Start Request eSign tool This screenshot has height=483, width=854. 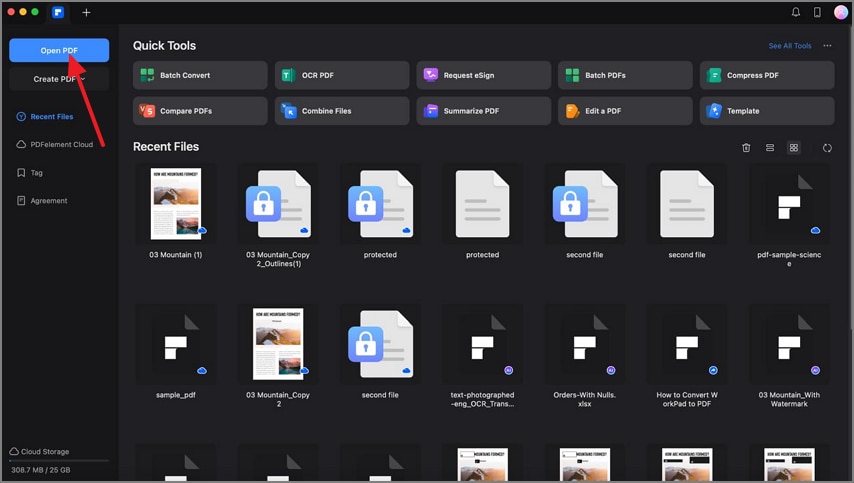tap(484, 75)
